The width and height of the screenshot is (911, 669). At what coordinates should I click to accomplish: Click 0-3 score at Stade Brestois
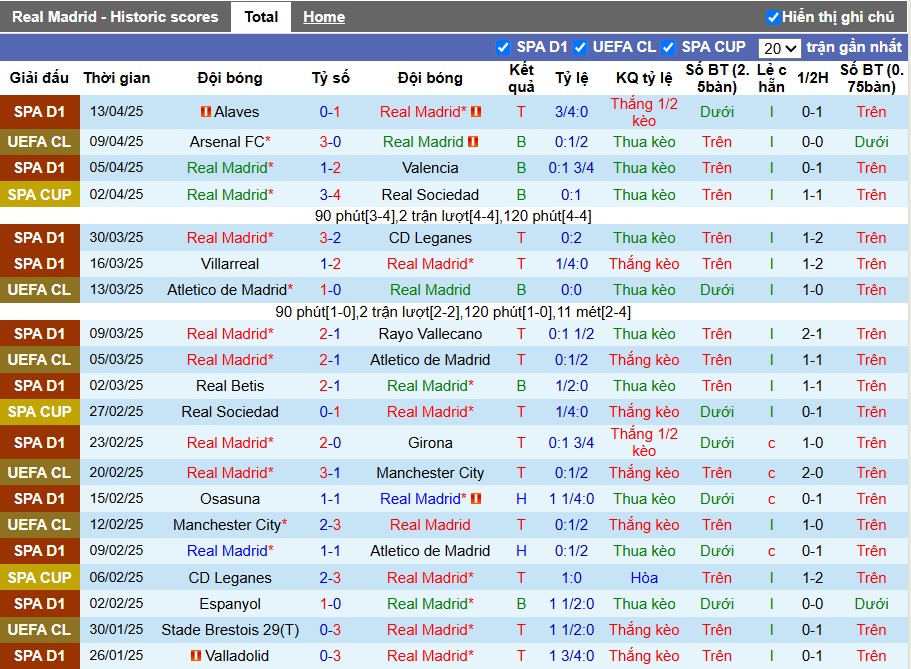coord(330,629)
